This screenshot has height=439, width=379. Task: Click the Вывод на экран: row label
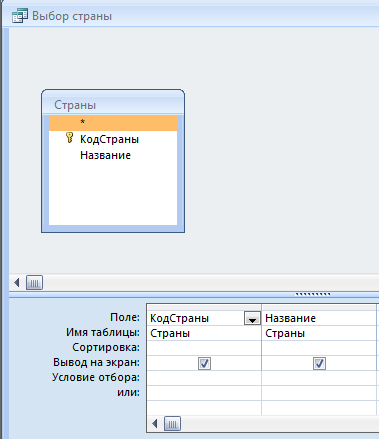point(96,362)
